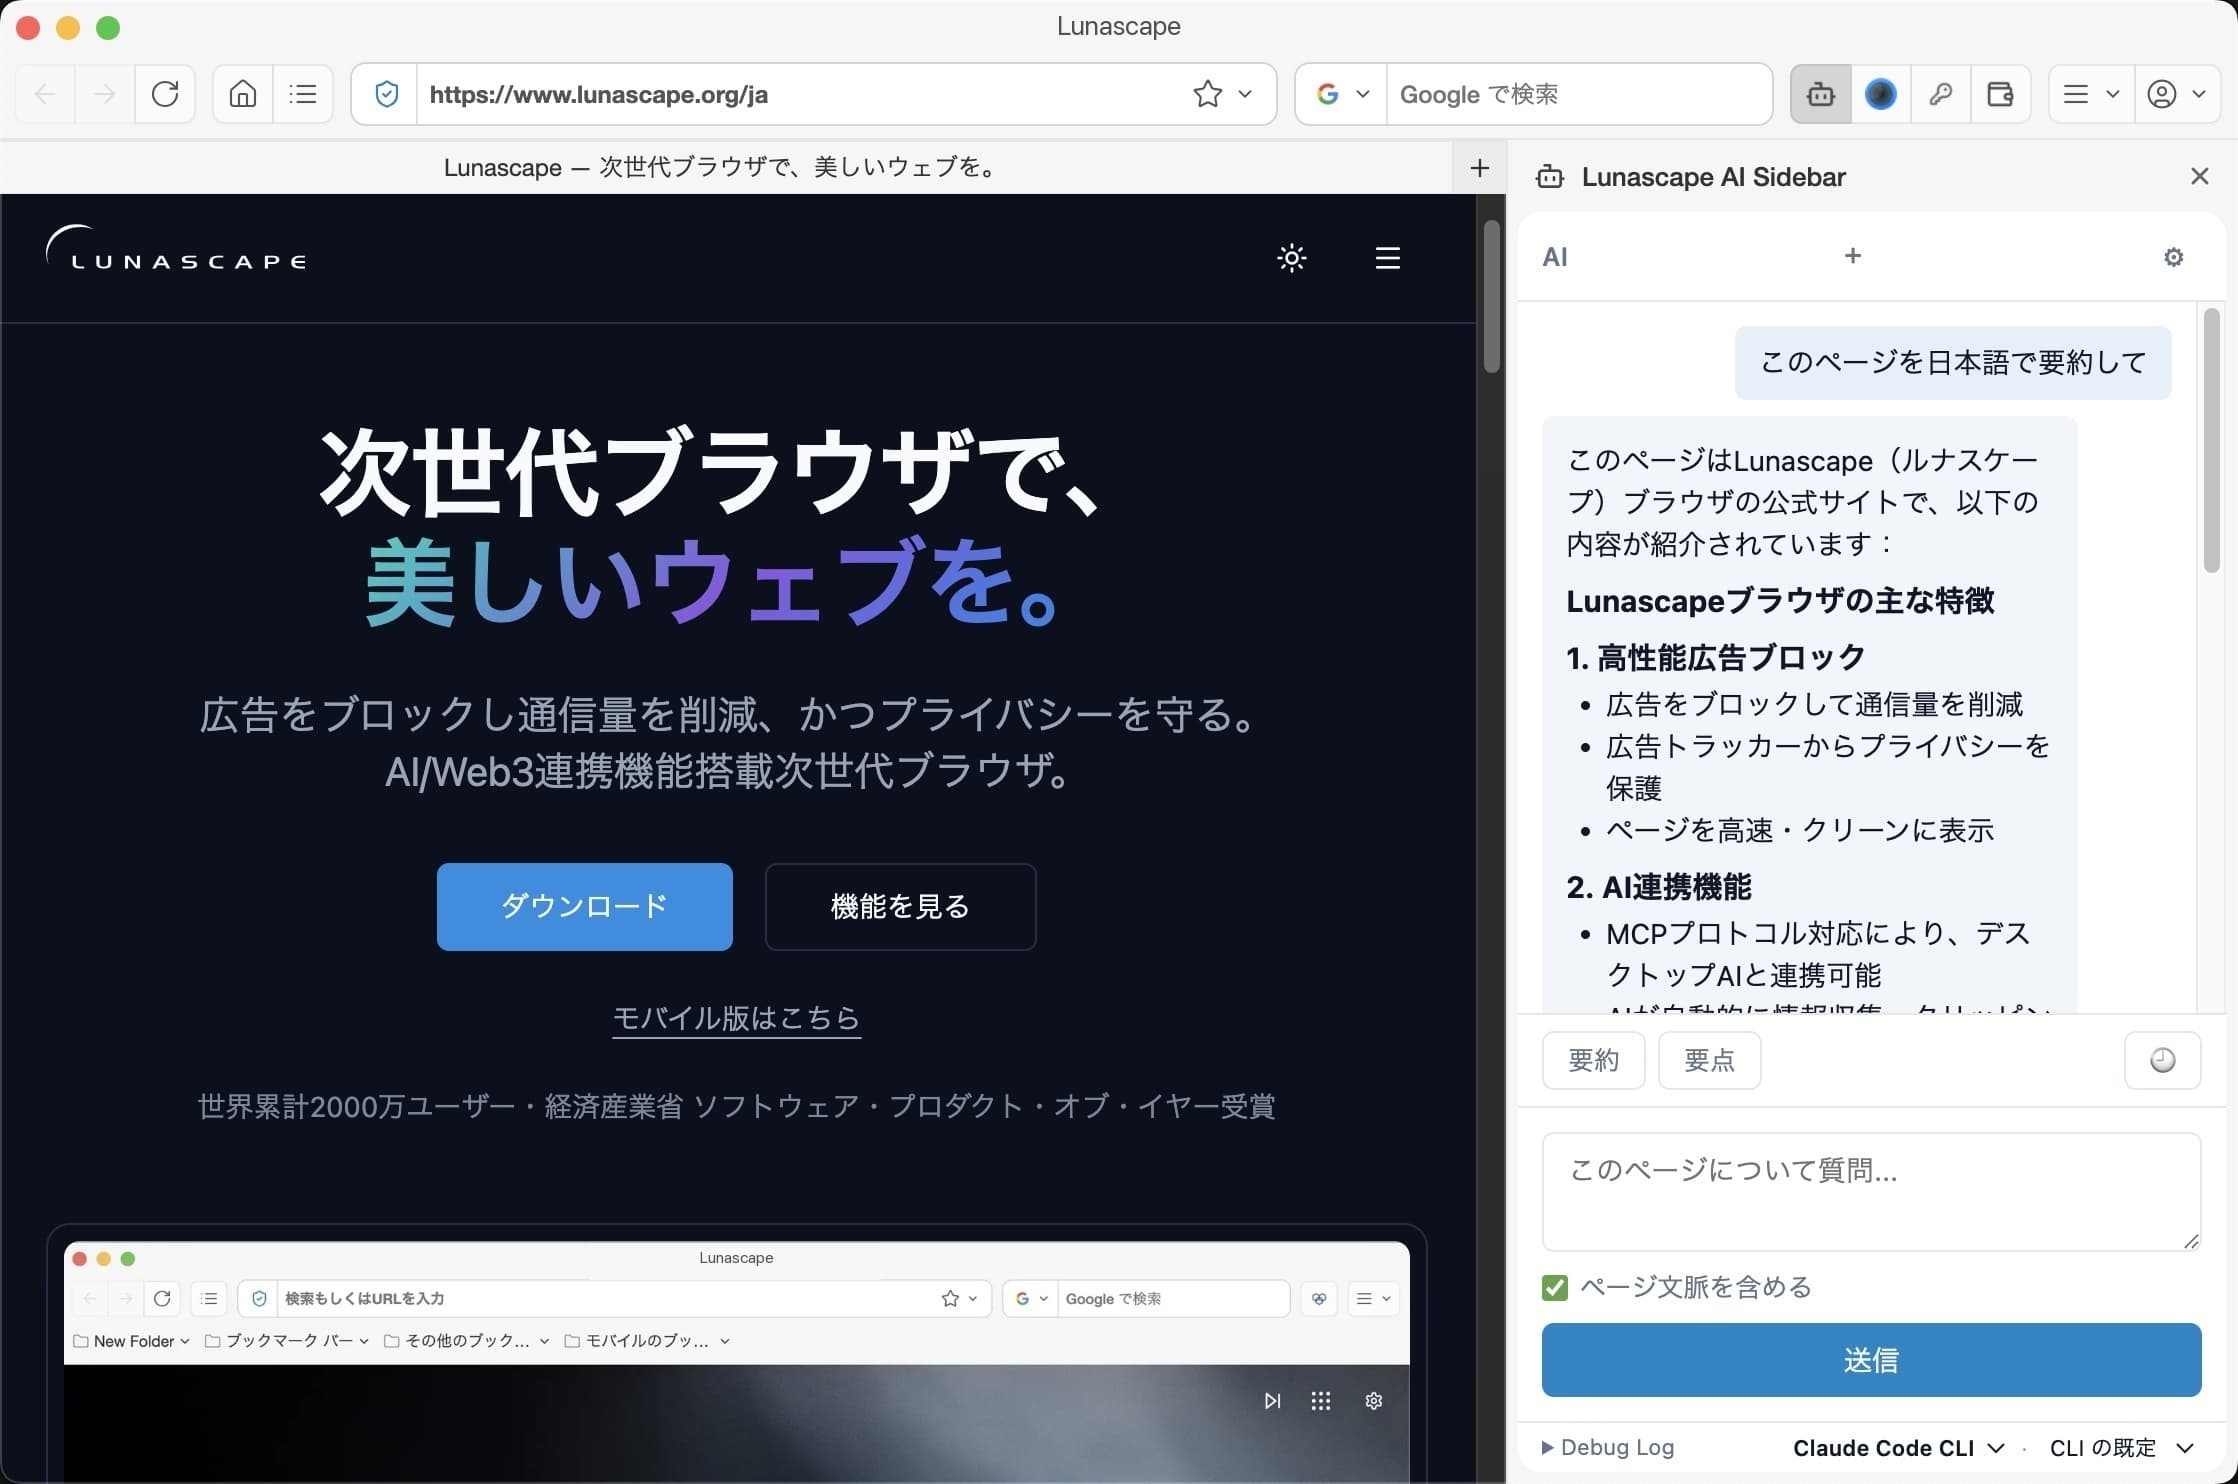Viewport: 2238px width, 1484px height.
Task: Open the CLI の既定 dropdown
Action: pos(2121,1448)
